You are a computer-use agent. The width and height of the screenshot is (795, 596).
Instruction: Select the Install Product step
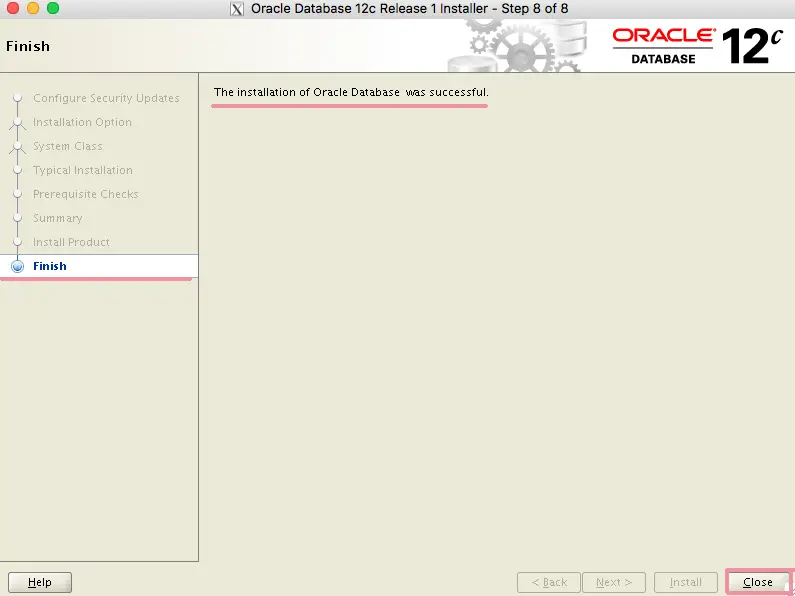71,242
